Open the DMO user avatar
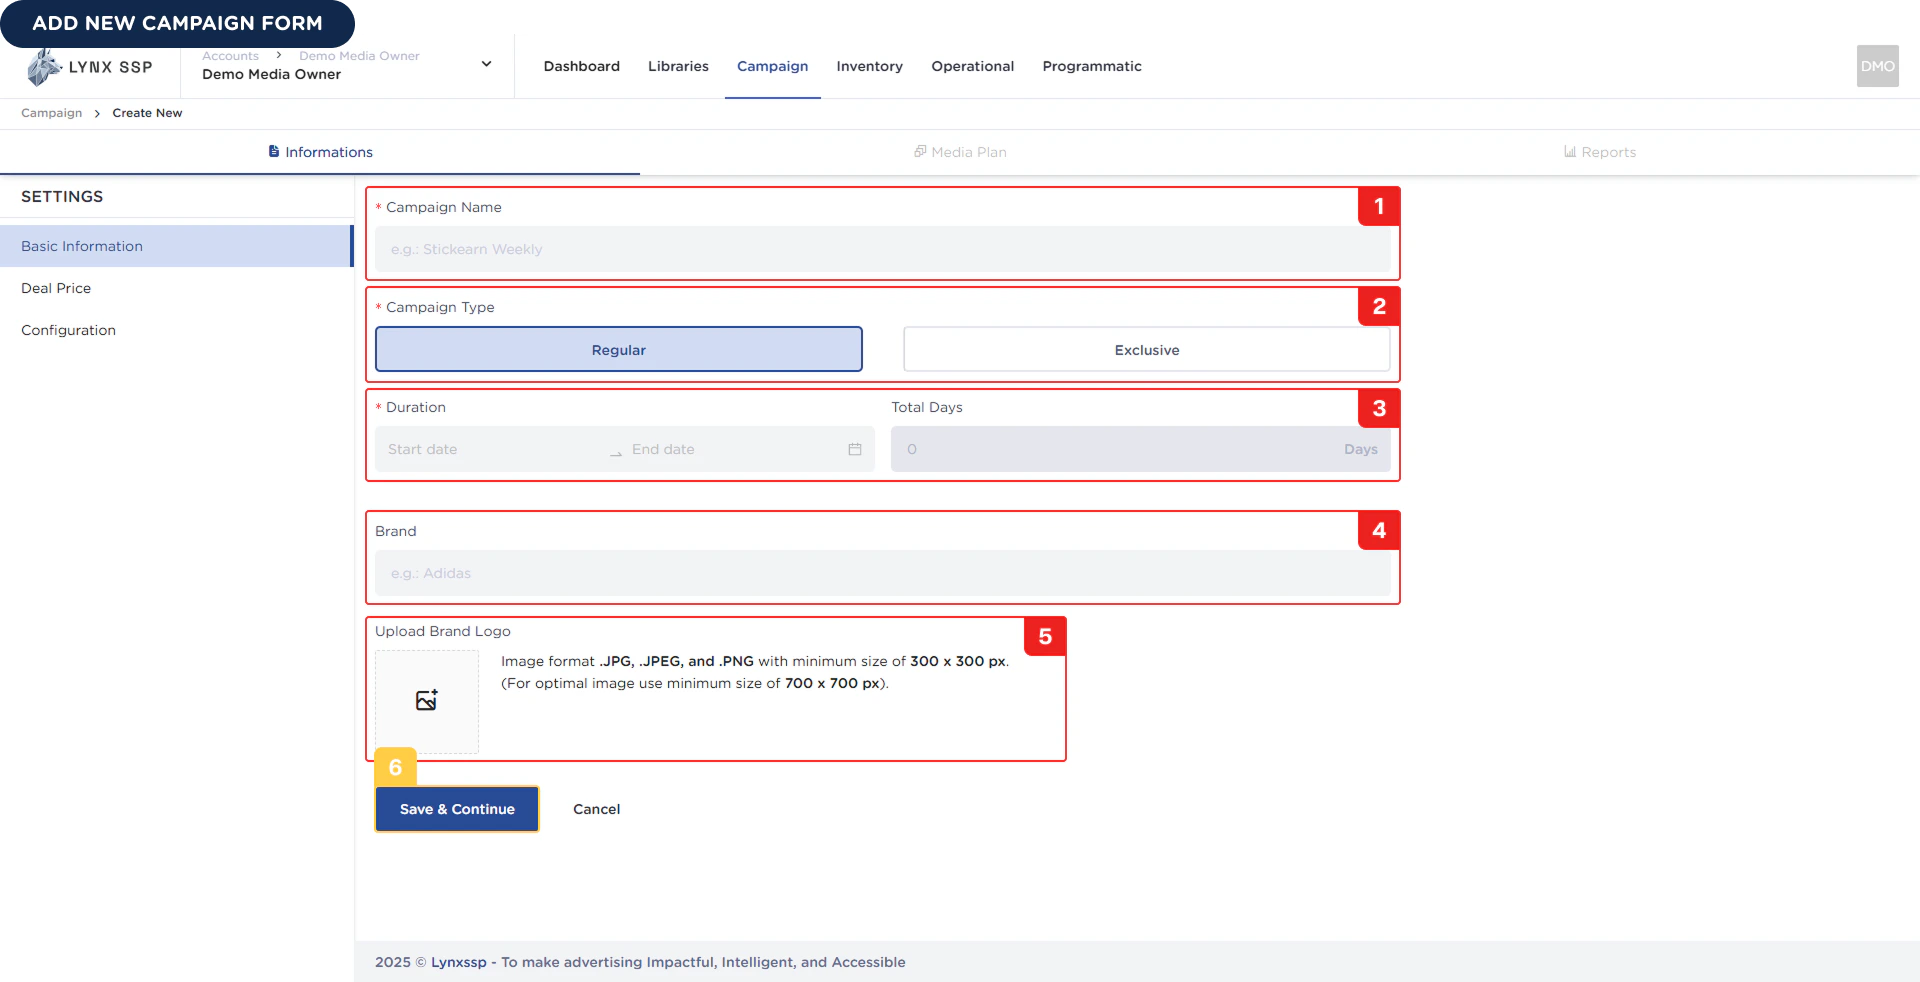This screenshot has height=982, width=1920. (x=1877, y=66)
